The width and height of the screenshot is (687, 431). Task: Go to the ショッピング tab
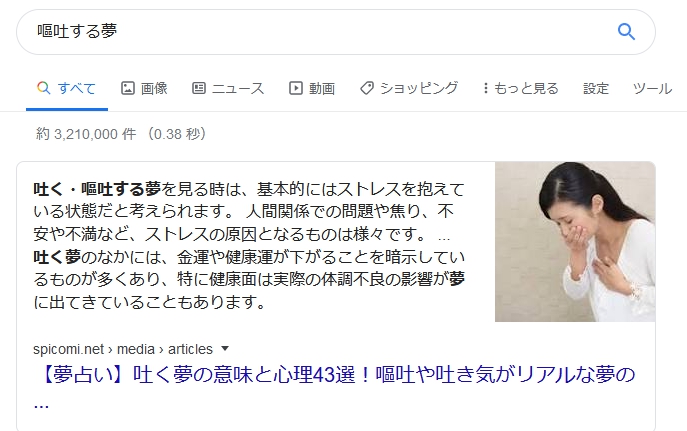click(409, 88)
